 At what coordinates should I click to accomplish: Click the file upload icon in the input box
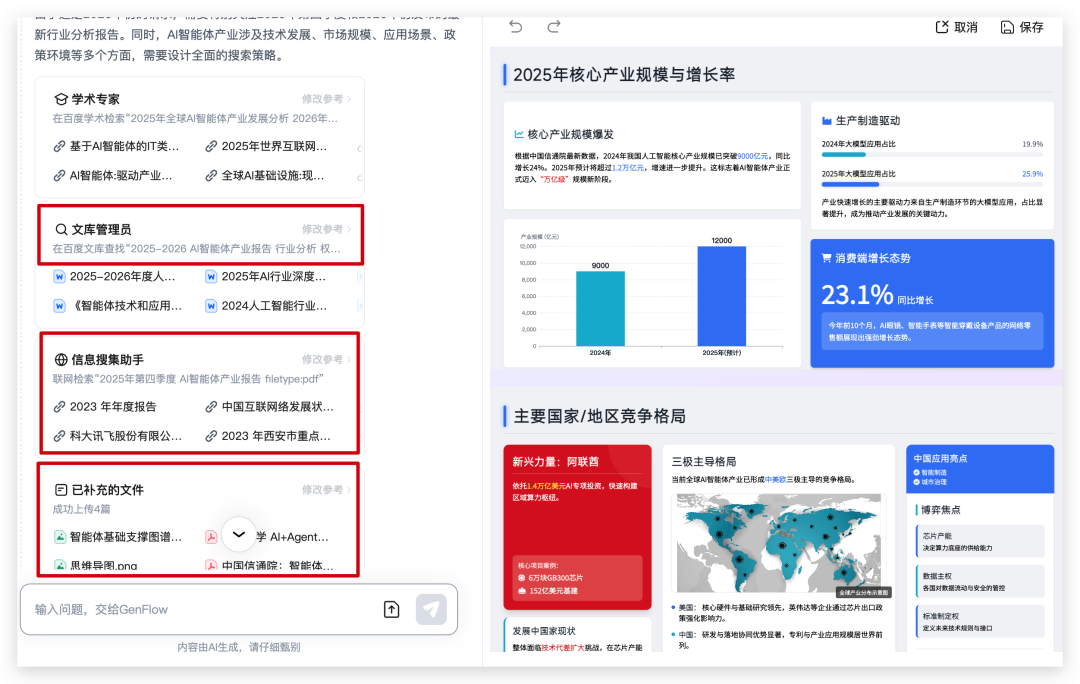pos(392,609)
